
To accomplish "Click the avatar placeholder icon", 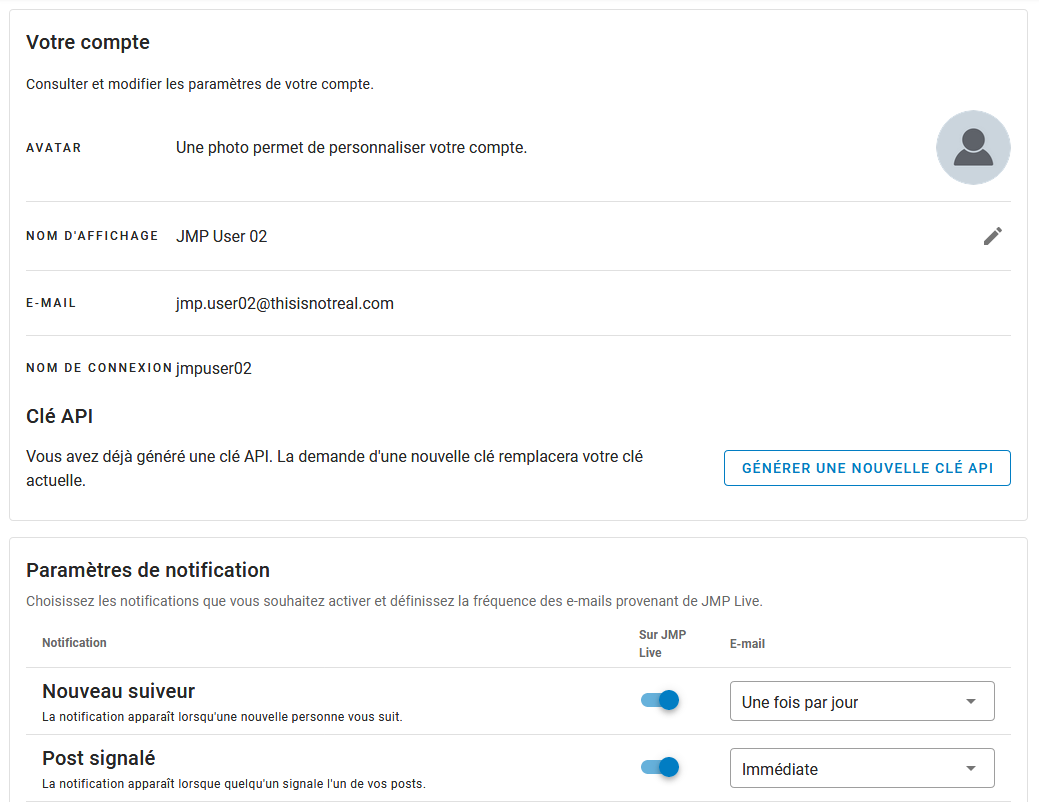I will 972,147.
